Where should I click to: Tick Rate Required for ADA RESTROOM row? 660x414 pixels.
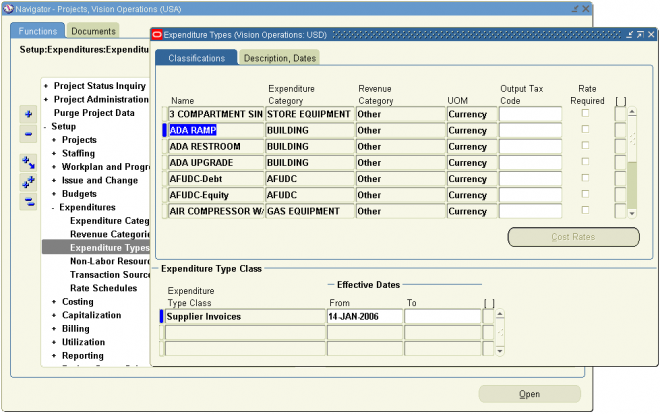[585, 146]
